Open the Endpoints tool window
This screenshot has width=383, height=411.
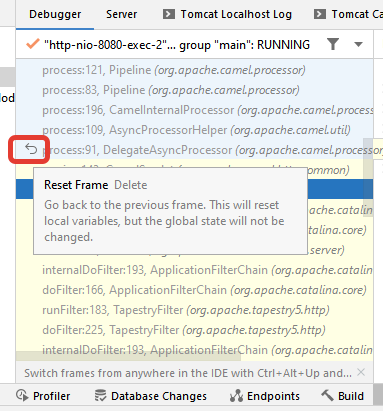(265, 396)
